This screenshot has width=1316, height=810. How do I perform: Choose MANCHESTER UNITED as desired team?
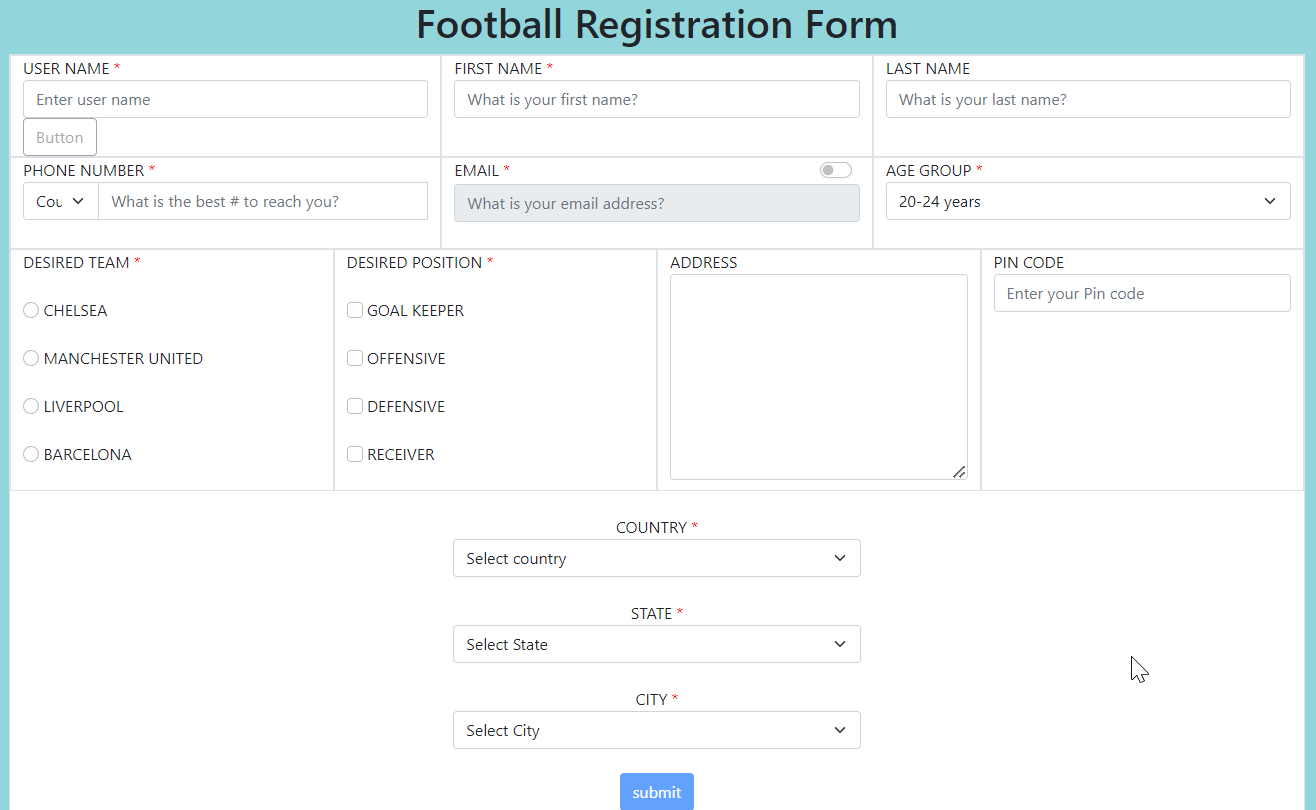(30, 358)
